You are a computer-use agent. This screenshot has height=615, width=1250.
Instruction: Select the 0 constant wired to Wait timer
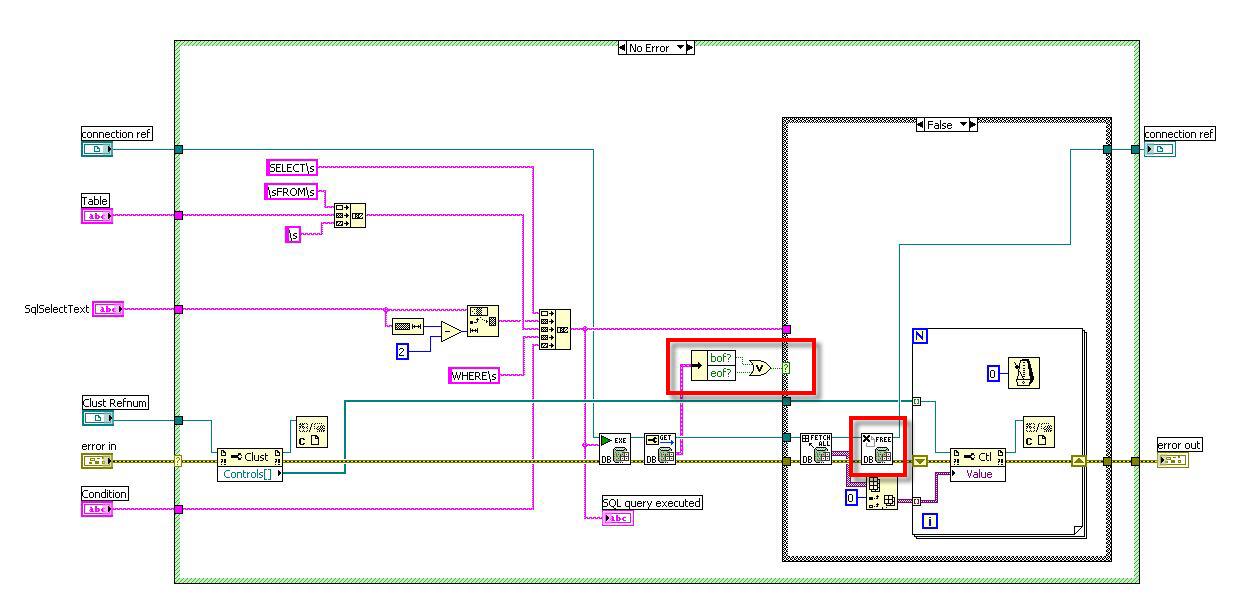click(993, 373)
